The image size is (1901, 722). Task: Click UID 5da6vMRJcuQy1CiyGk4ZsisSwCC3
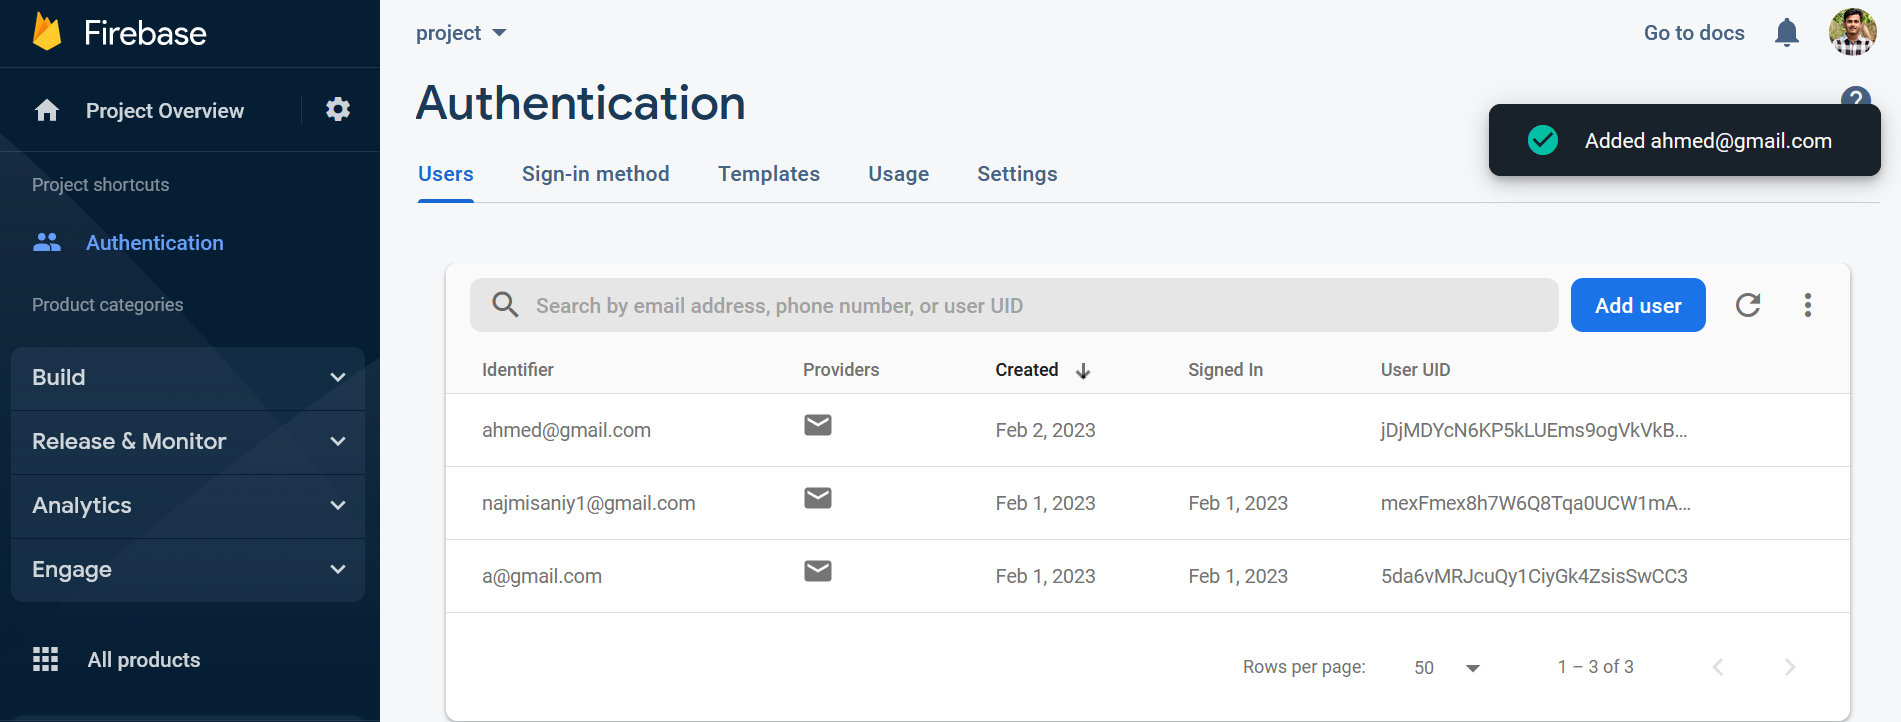click(x=1534, y=576)
